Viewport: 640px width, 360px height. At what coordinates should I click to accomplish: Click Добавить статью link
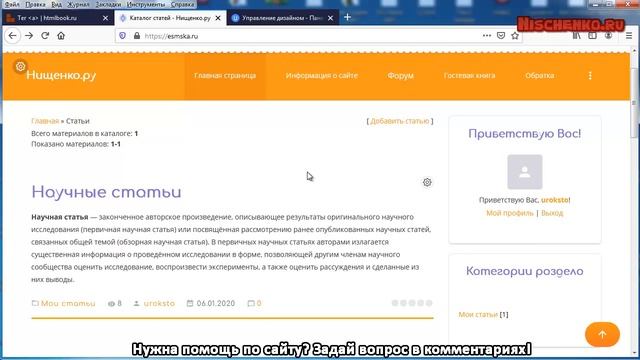tap(400, 121)
